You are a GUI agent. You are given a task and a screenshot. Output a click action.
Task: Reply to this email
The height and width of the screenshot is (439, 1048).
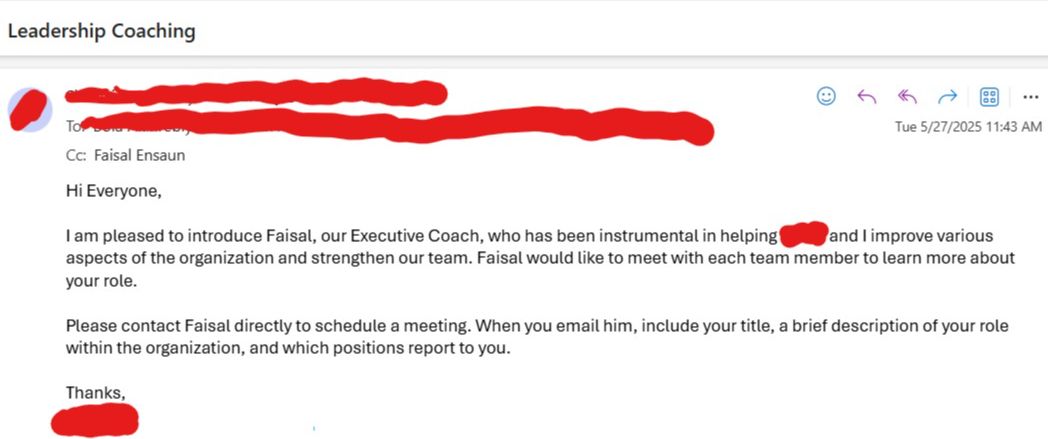[x=867, y=96]
